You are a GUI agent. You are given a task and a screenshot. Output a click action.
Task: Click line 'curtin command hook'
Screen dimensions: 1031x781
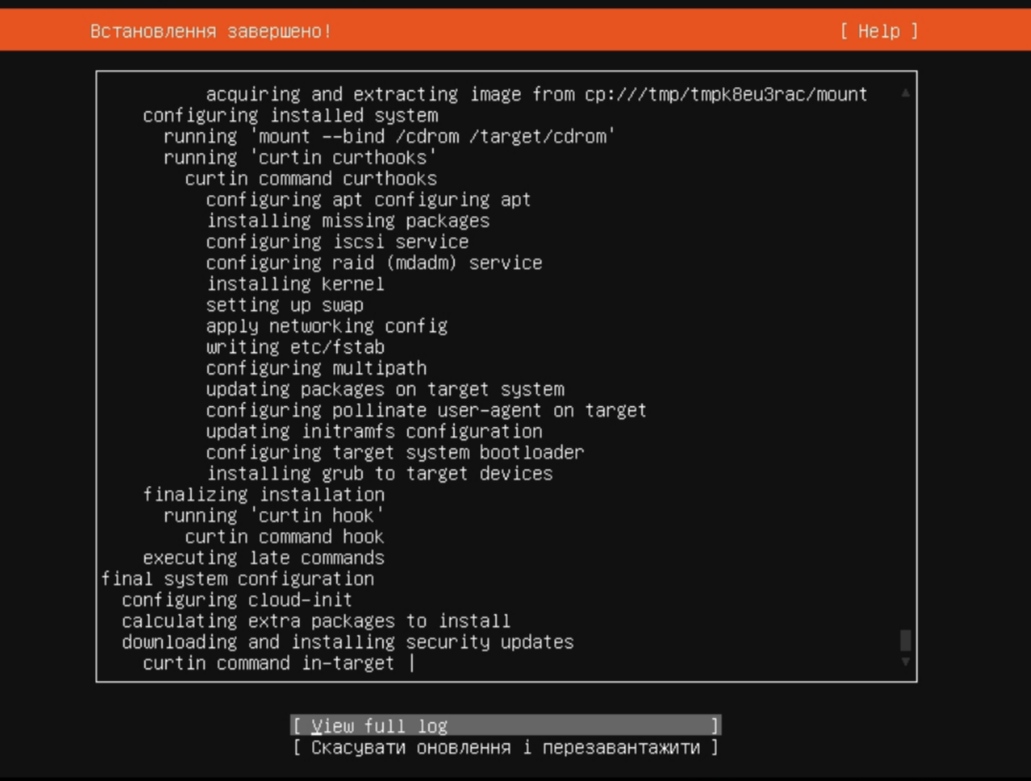click(x=285, y=536)
